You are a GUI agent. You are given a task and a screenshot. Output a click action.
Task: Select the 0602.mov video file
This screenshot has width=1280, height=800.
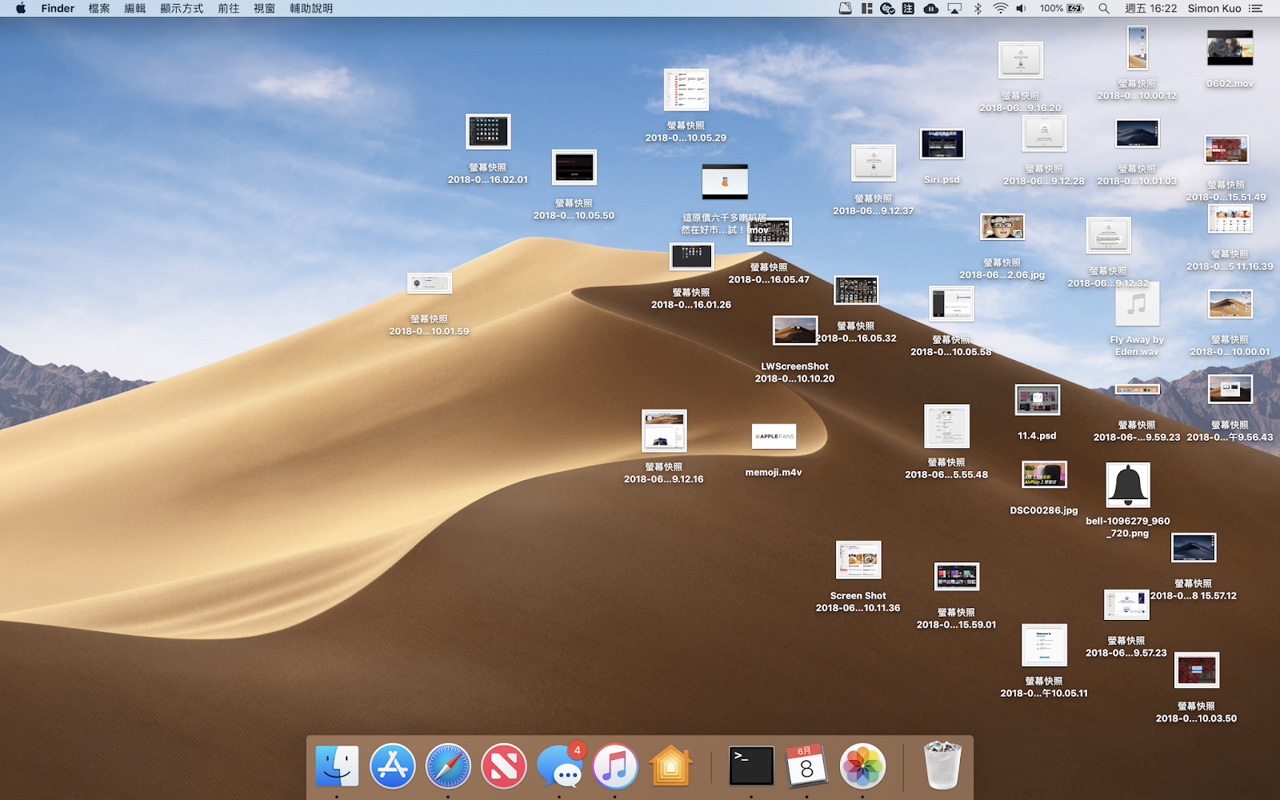click(x=1229, y=49)
